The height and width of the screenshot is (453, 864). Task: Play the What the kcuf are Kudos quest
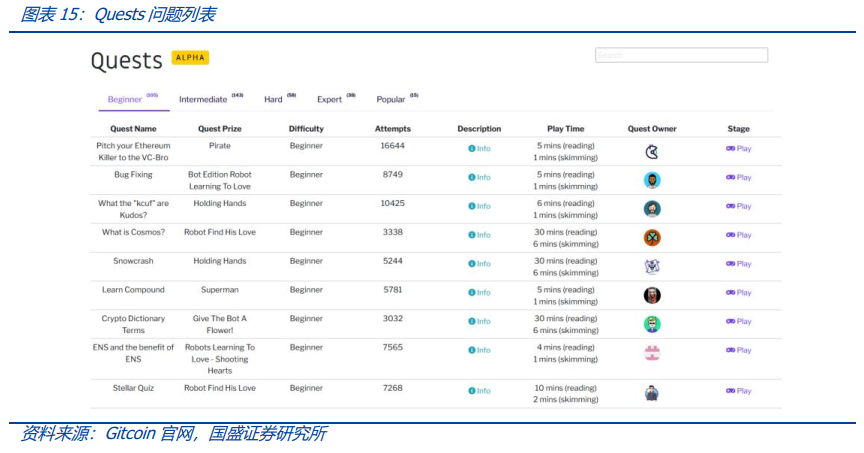point(738,206)
